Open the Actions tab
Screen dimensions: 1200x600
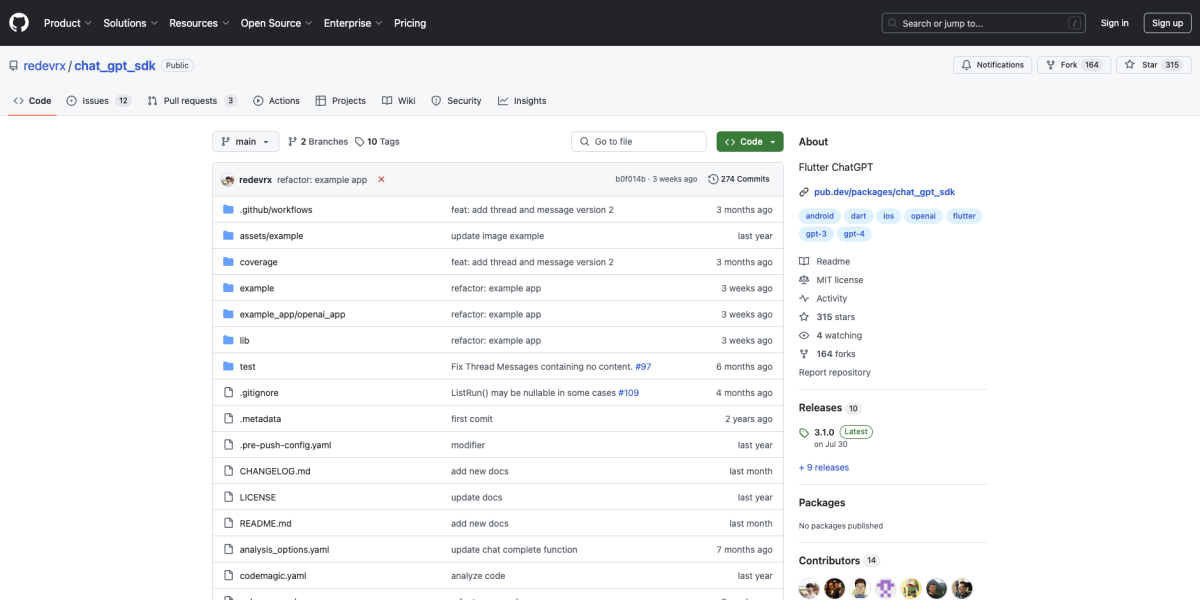277,100
